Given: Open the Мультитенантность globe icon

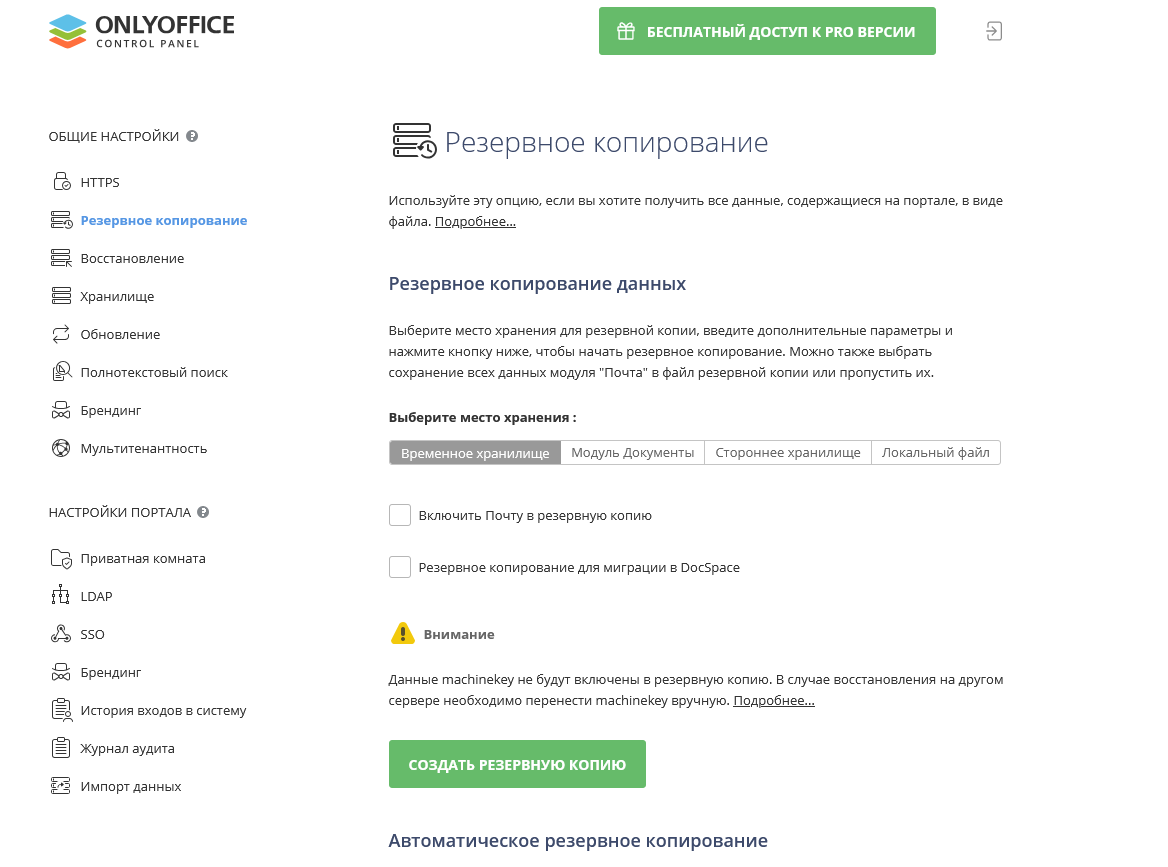Looking at the screenshot, I should (61, 448).
